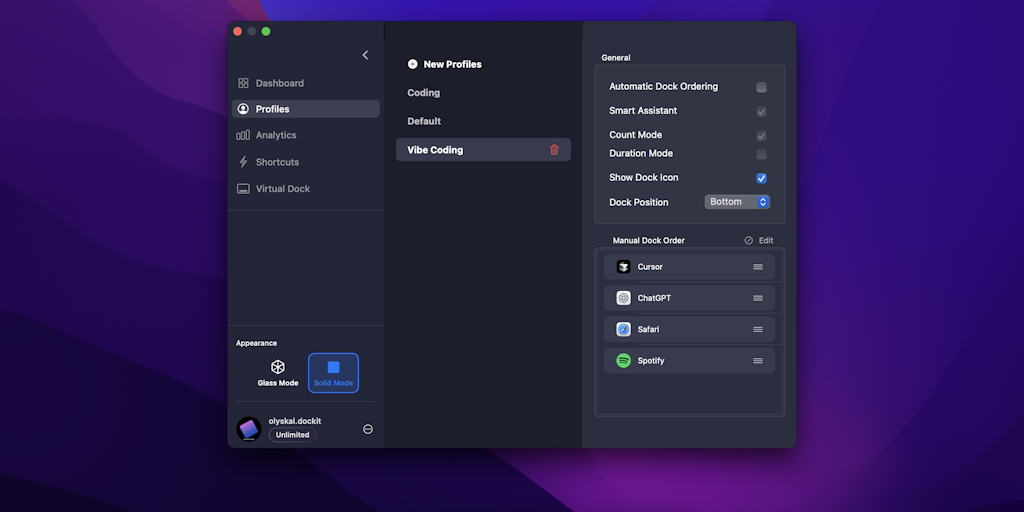
Task: Create a profile via New Profiles
Action: pyautogui.click(x=445, y=64)
